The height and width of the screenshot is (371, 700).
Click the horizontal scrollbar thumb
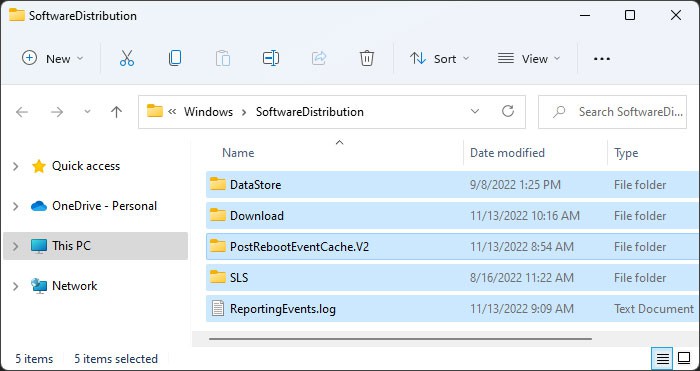point(400,339)
